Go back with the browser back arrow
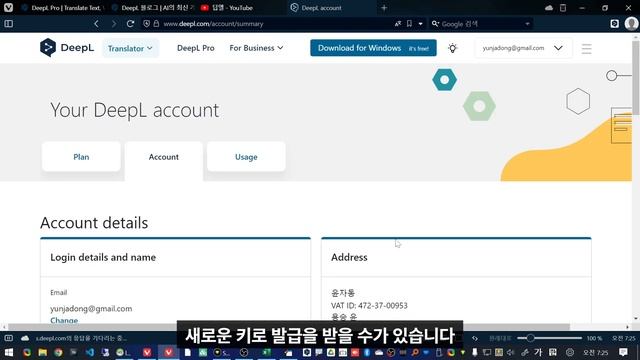The height and width of the screenshot is (360, 640). pyautogui.click(x=96, y=24)
